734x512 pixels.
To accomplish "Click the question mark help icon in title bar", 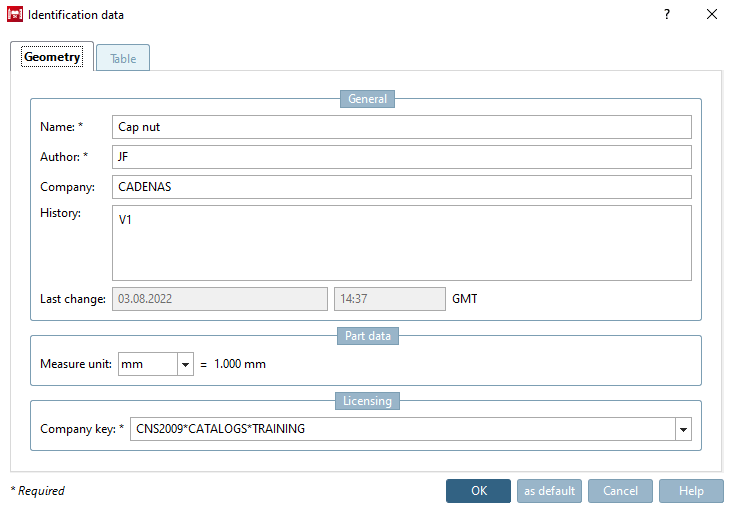I will pos(667,15).
